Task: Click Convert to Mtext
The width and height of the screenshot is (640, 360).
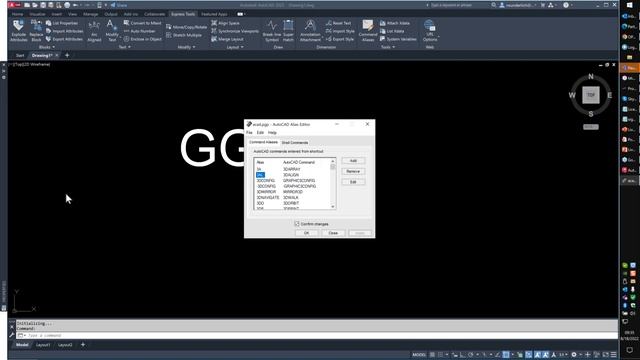Action: pos(142,23)
